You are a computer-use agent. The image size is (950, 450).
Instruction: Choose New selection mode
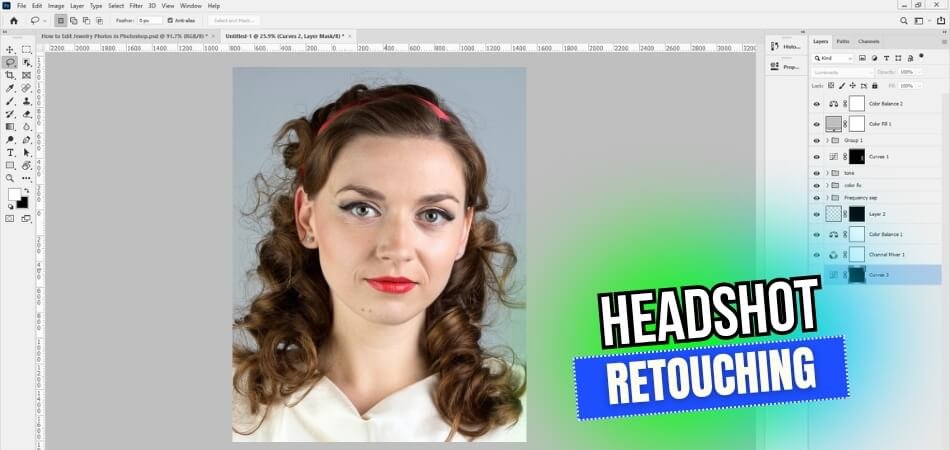[x=61, y=21]
